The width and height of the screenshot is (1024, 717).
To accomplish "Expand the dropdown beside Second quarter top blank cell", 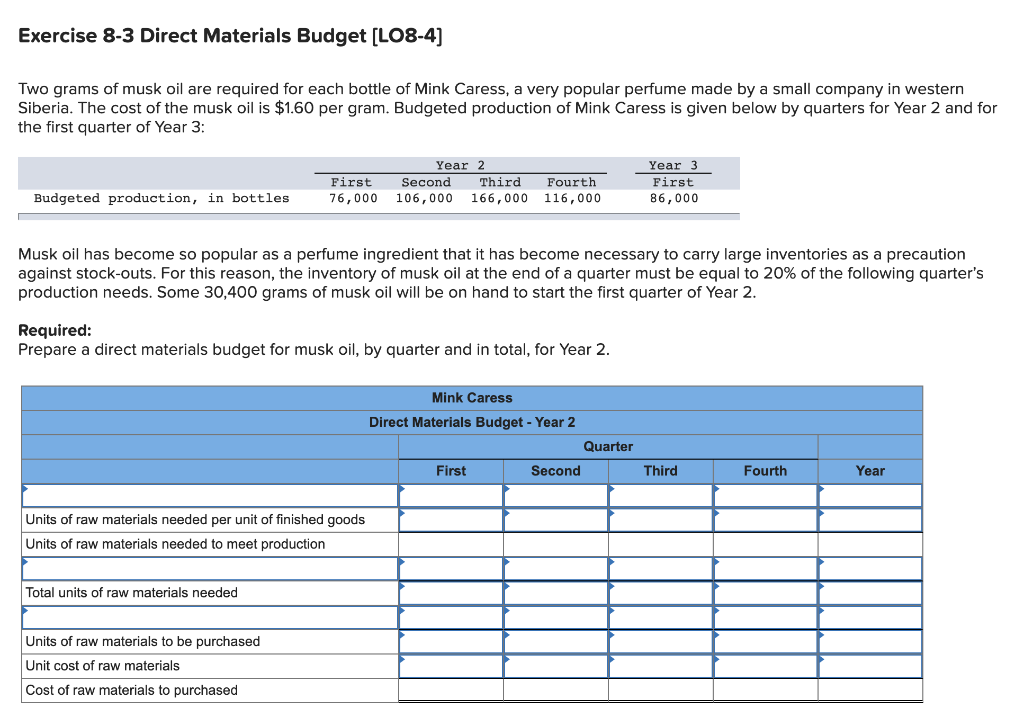I will coord(510,495).
